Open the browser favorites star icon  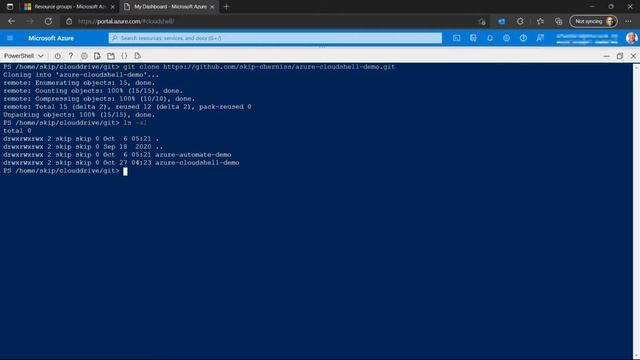(x=540, y=21)
